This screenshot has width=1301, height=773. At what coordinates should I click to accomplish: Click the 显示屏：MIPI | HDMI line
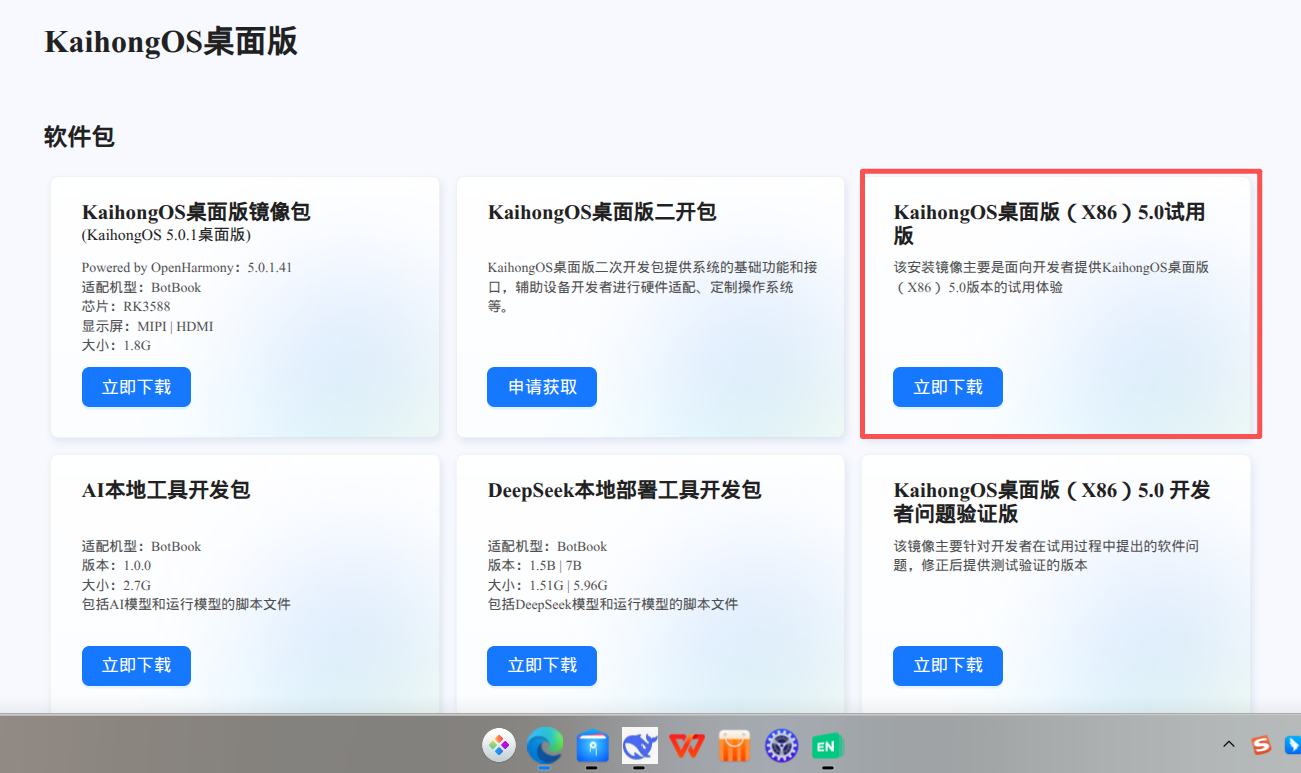pyautogui.click(x=147, y=326)
